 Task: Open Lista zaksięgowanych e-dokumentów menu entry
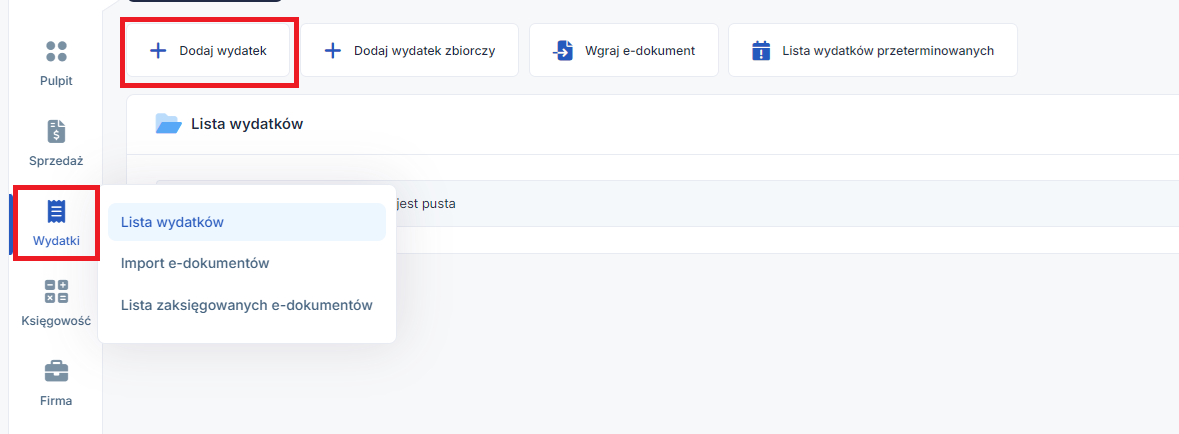pyautogui.click(x=247, y=305)
